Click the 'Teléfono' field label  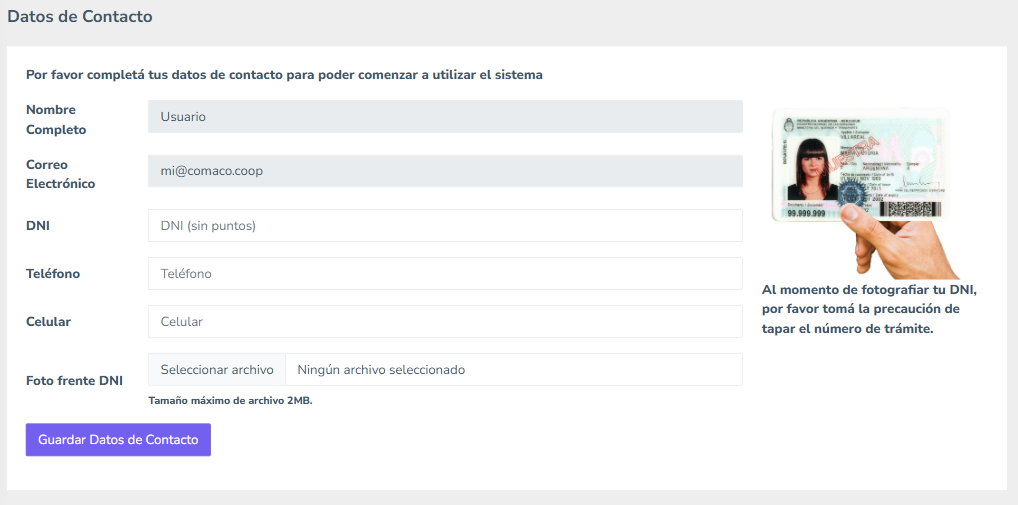click(53, 274)
